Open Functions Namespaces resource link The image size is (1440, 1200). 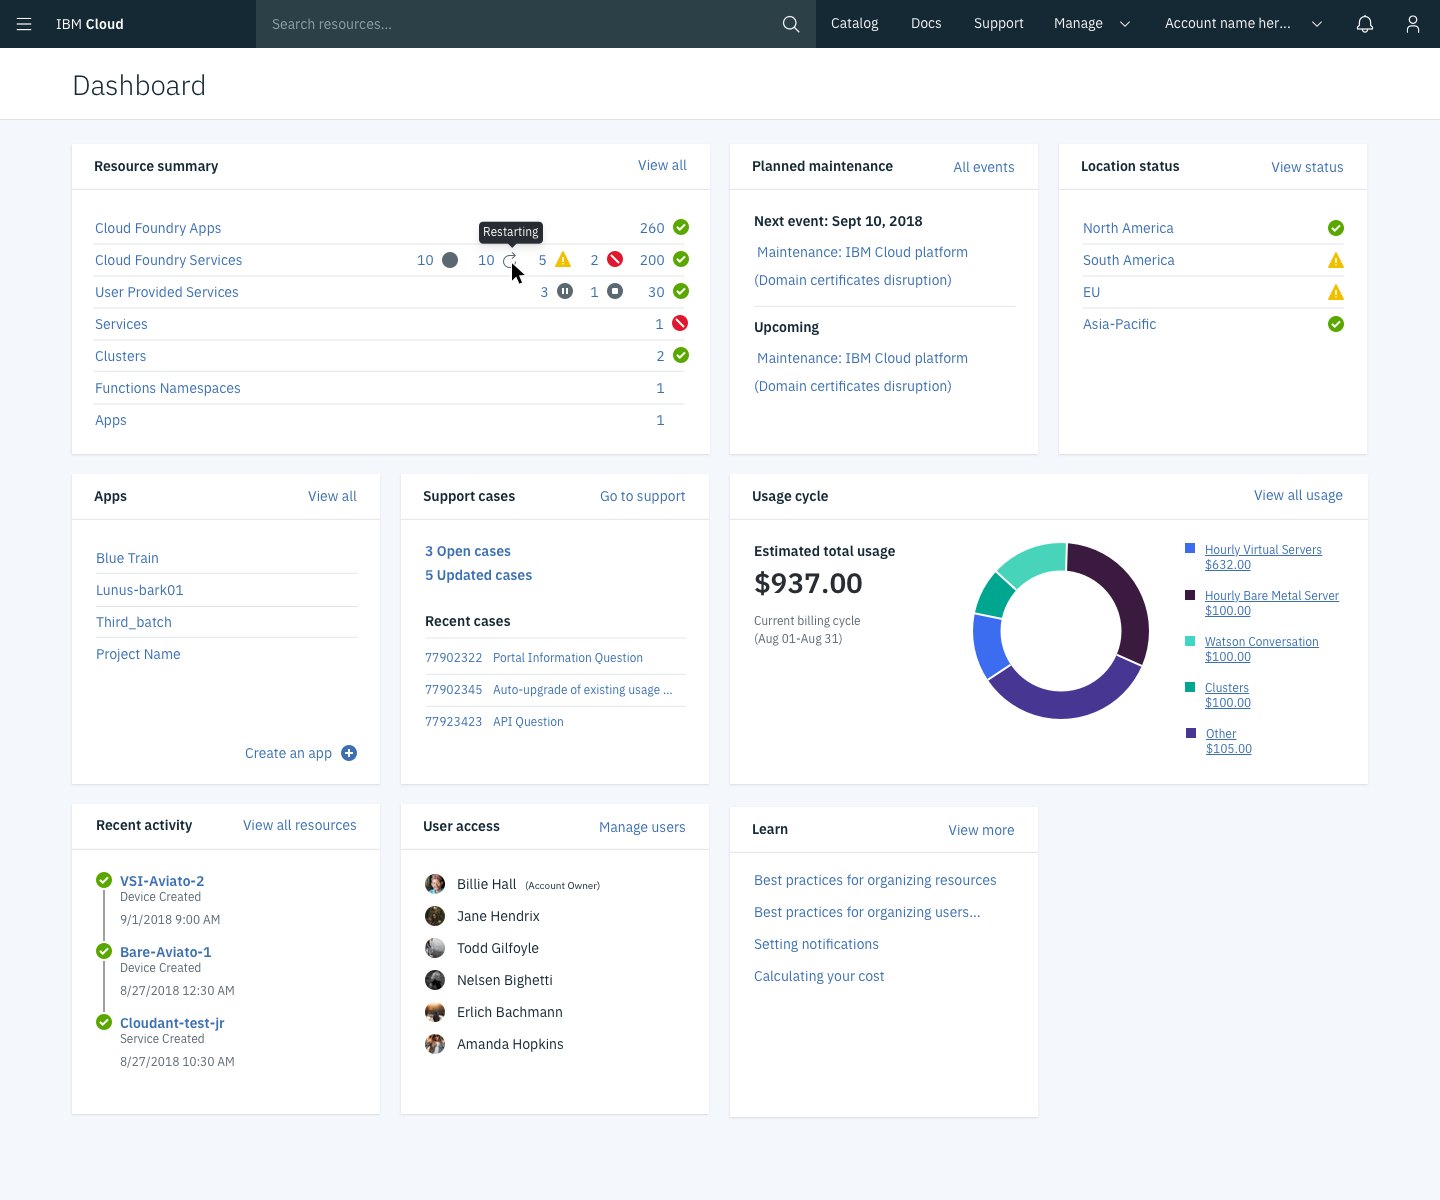168,388
